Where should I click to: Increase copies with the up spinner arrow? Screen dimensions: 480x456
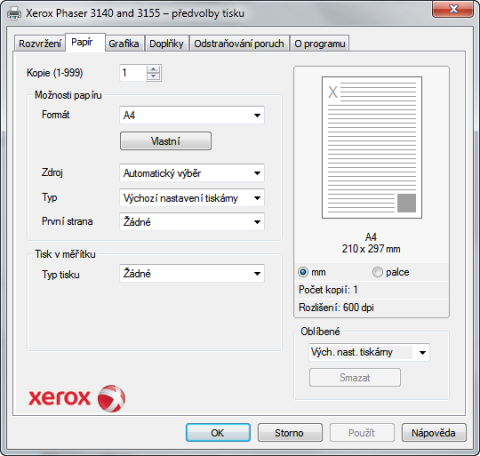click(x=153, y=69)
